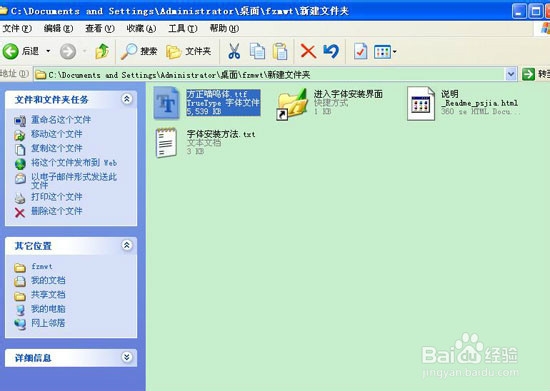Click 重命名这个文件 link
The height and width of the screenshot is (391, 550).
61,120
